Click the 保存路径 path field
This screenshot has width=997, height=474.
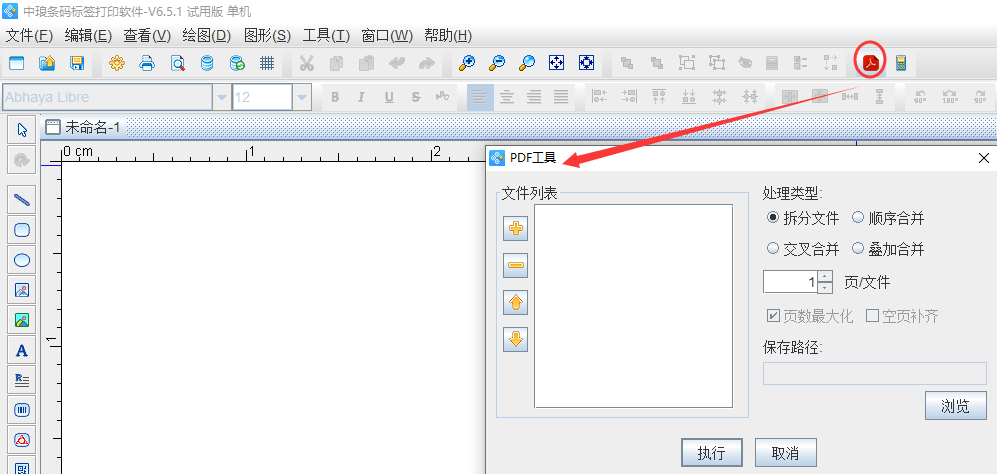point(874,373)
